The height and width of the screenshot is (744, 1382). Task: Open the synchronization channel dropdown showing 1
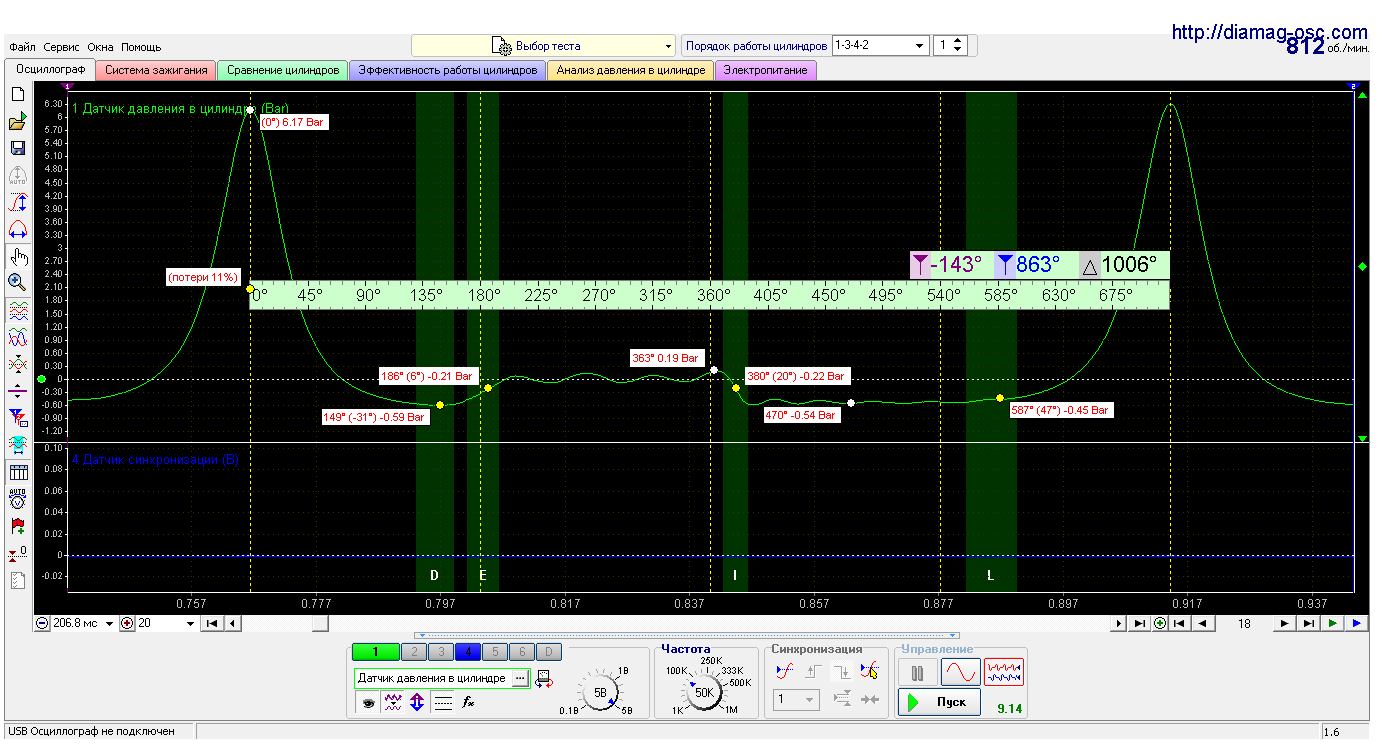point(797,700)
